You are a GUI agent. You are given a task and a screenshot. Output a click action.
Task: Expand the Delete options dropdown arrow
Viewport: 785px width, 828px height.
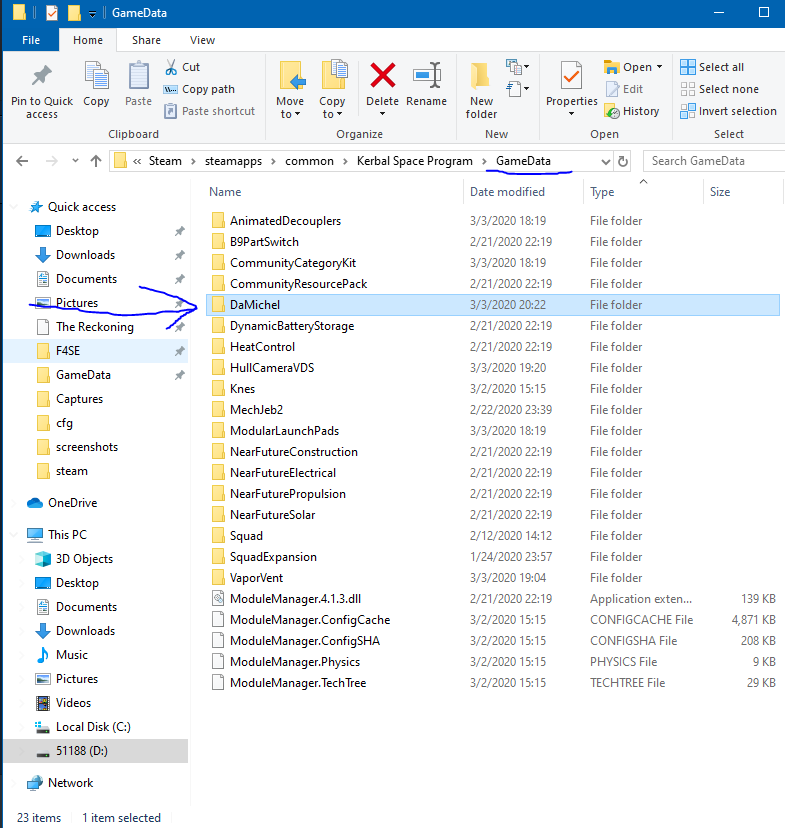tap(383, 114)
